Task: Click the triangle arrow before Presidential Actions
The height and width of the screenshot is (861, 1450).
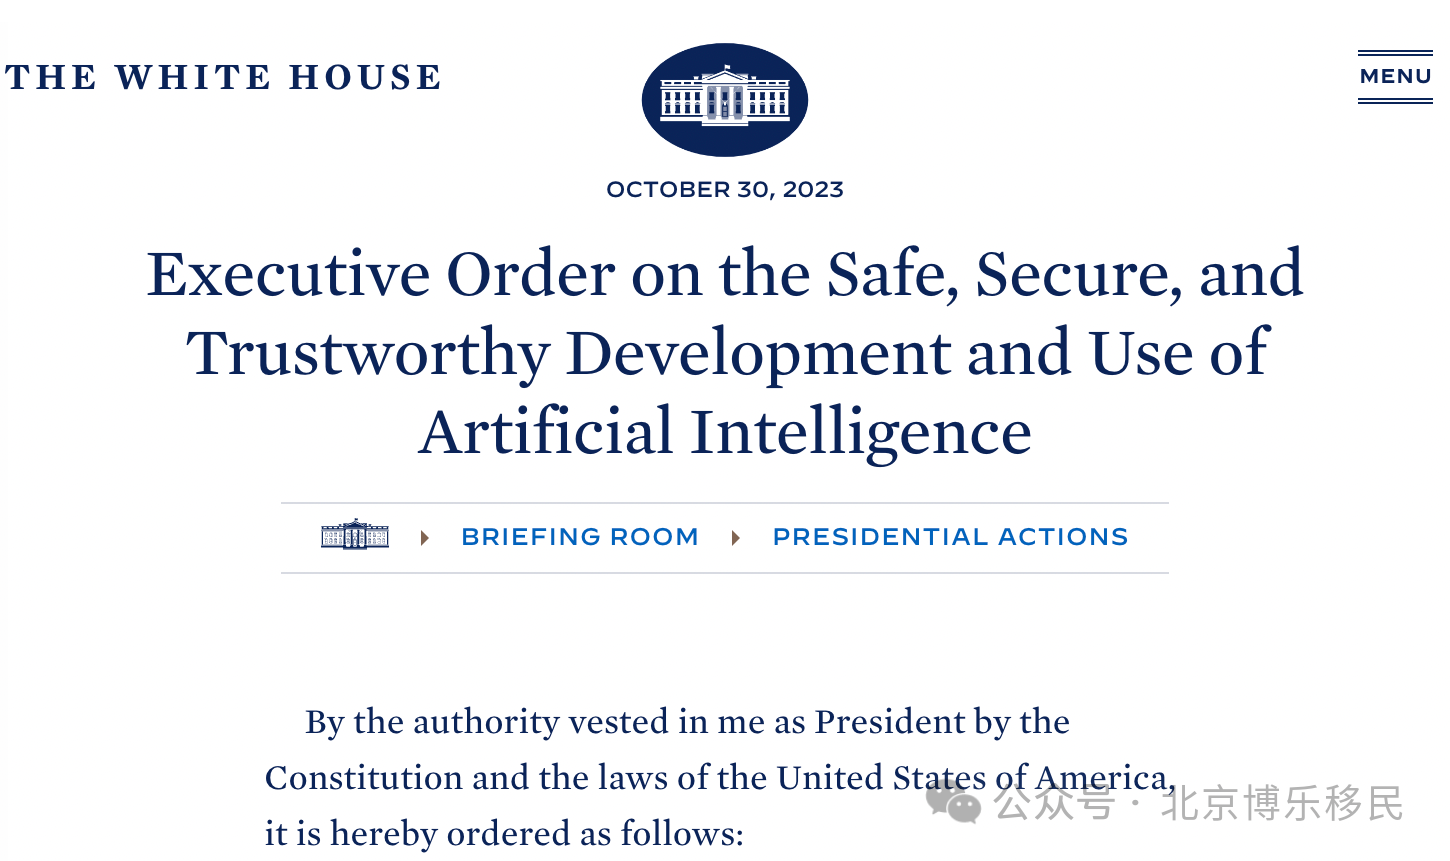Action: 736,538
